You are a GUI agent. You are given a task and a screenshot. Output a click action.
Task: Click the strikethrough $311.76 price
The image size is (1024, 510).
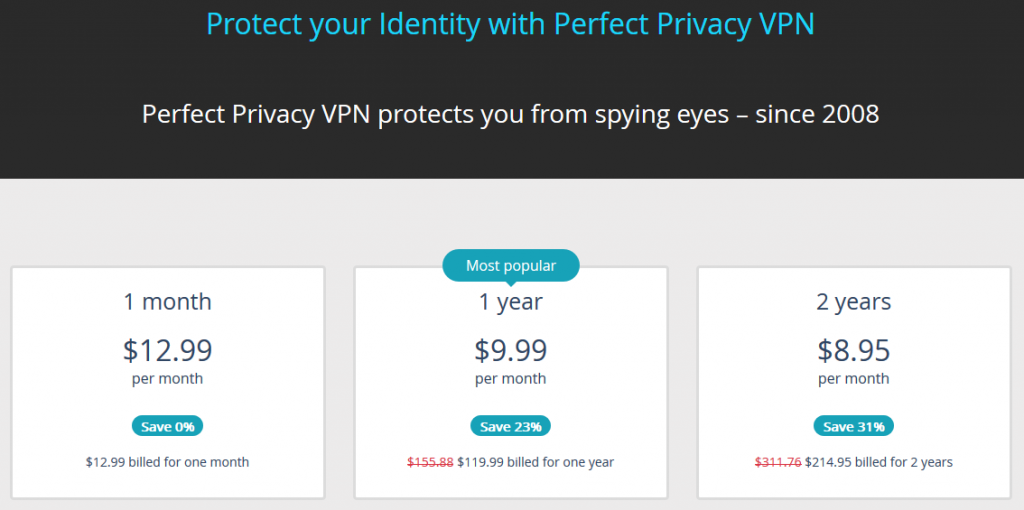point(778,462)
